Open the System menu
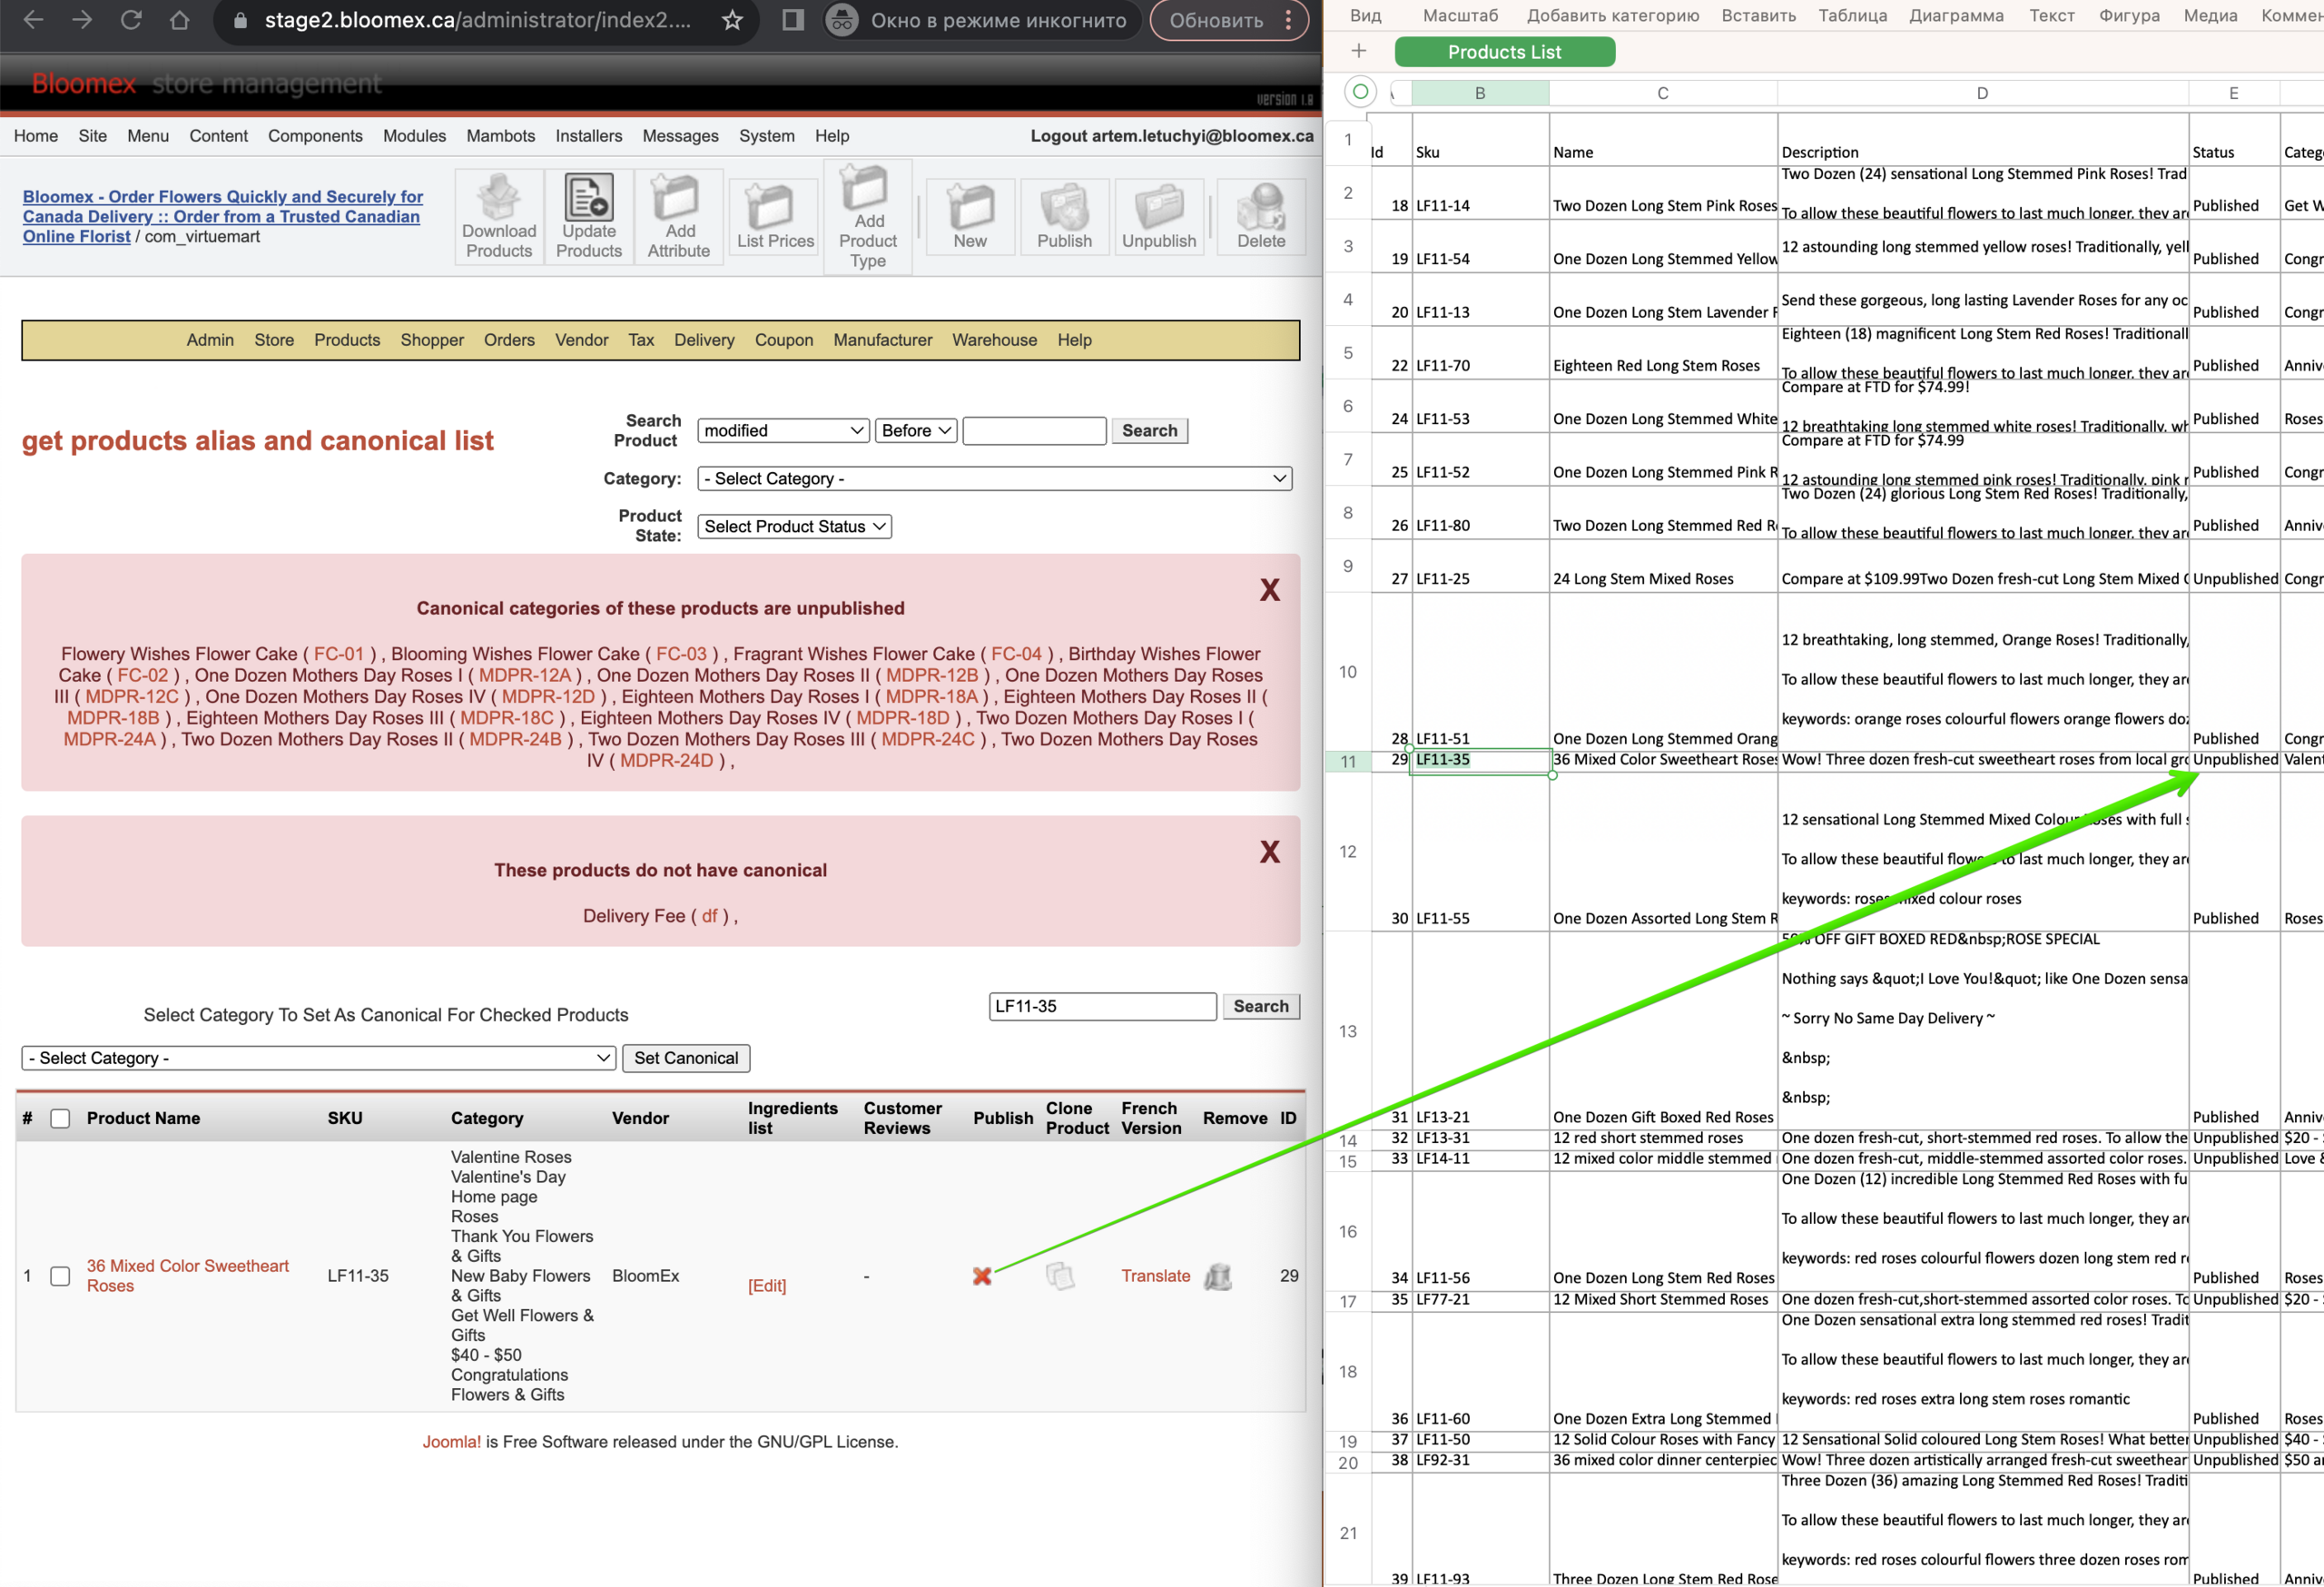This screenshot has width=2324, height=1587. pos(767,136)
